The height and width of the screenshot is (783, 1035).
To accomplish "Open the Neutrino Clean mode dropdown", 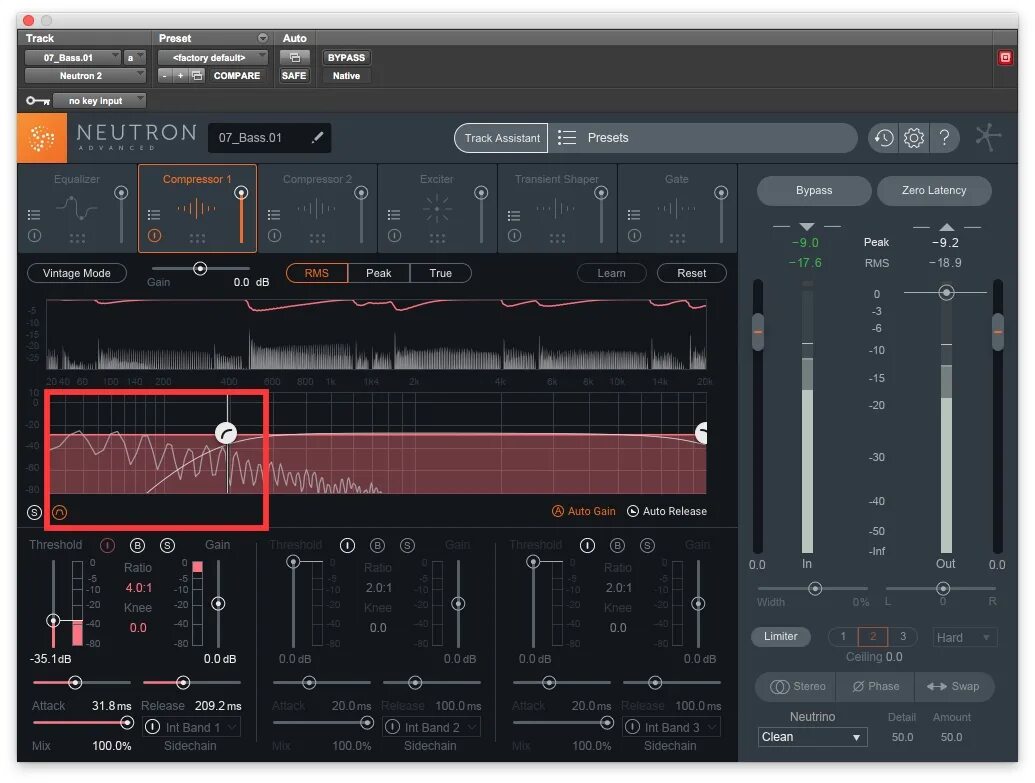I will point(813,737).
